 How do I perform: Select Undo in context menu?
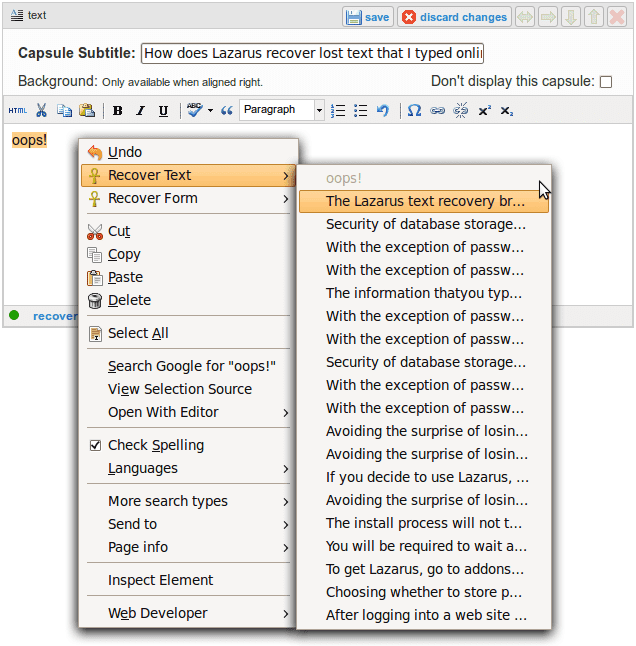[x=189, y=152]
